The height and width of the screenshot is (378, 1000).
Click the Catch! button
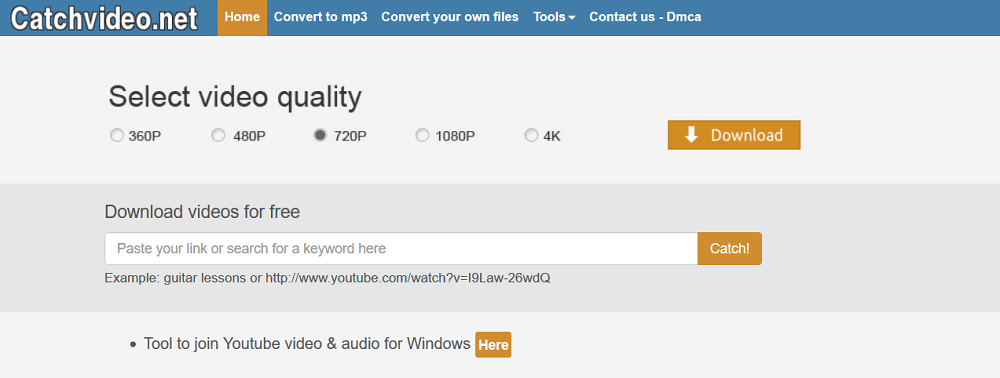pos(730,249)
